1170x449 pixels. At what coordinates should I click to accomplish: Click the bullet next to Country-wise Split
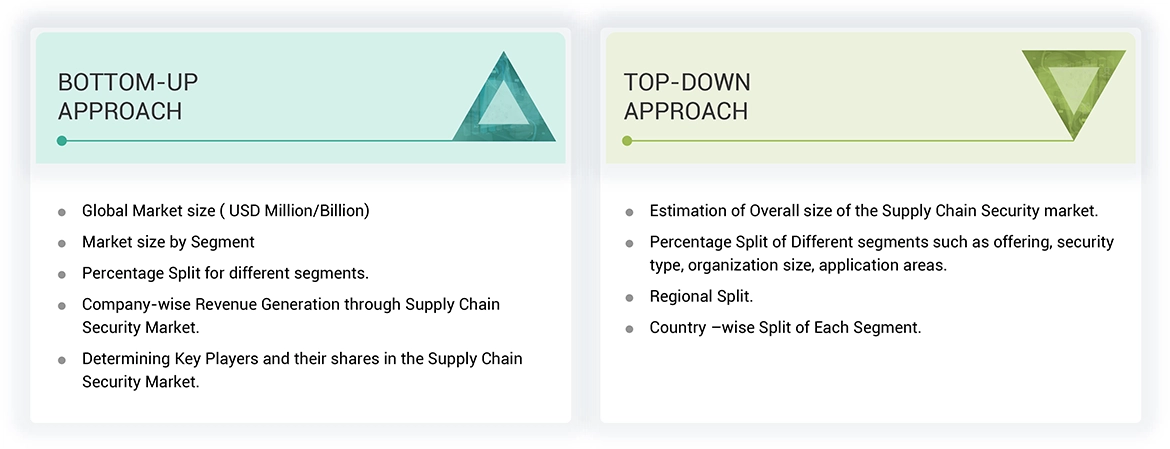[629, 329]
